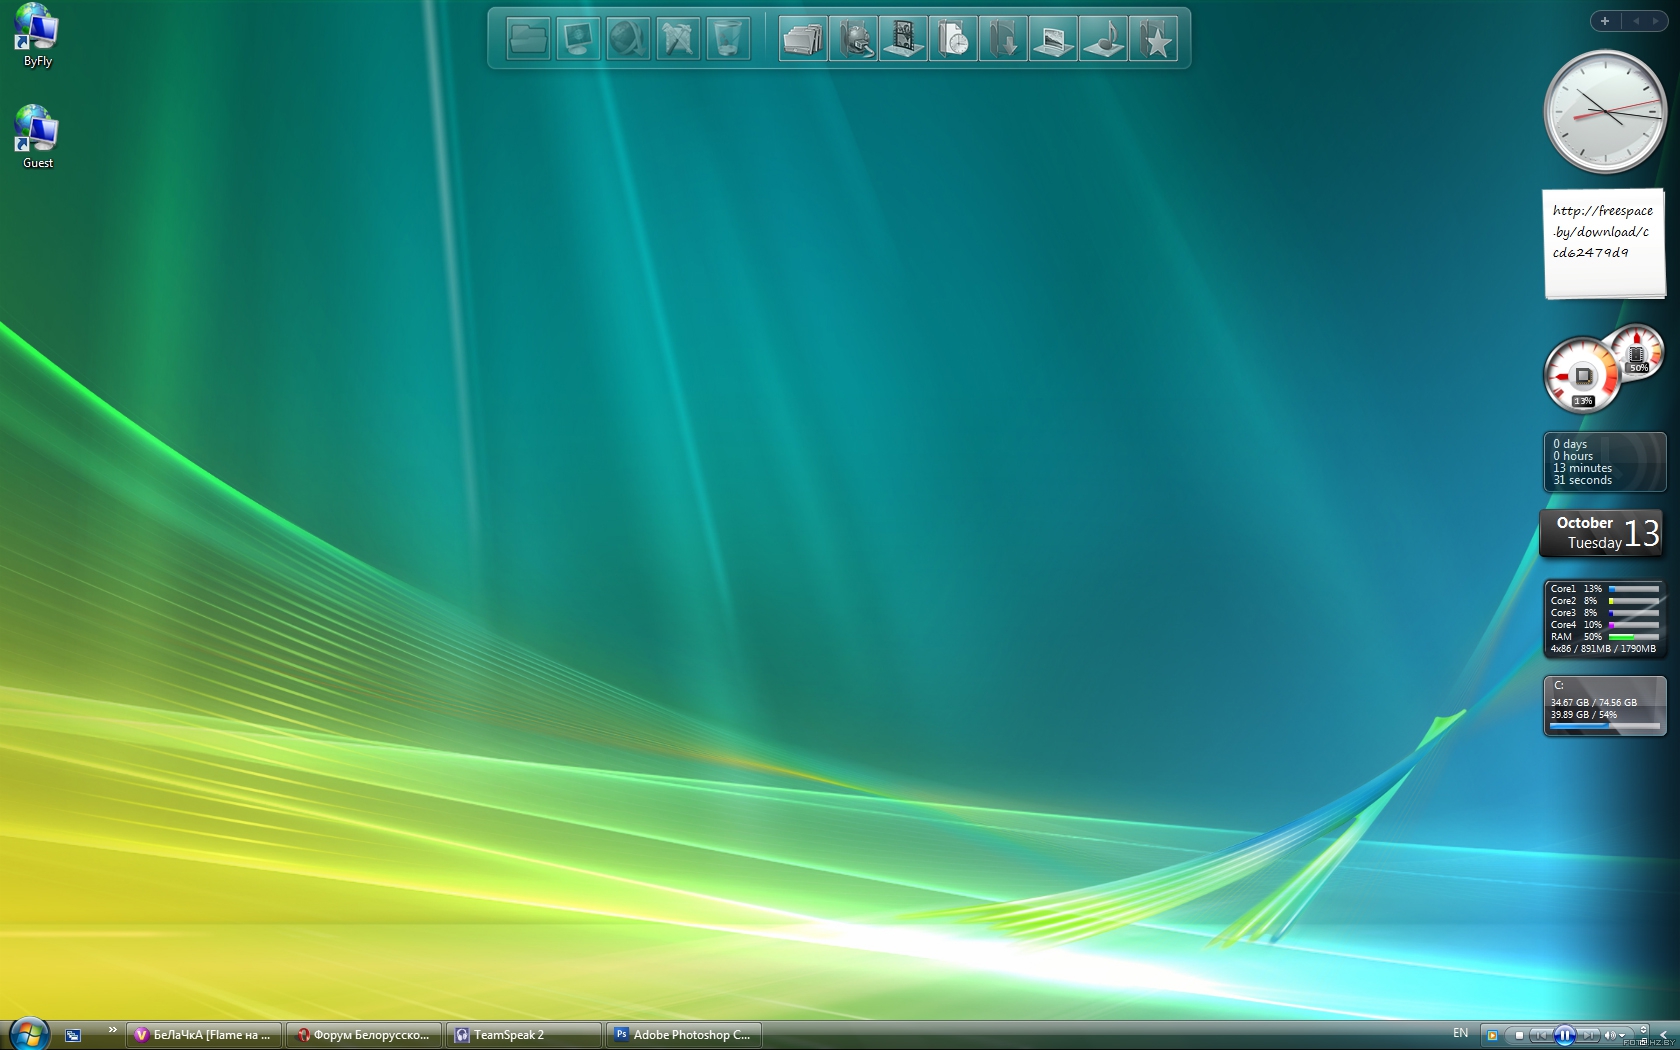Switch to the TeamSpeak 2 taskbar button
Screen dimensions: 1680x1050
[x=524, y=1035]
